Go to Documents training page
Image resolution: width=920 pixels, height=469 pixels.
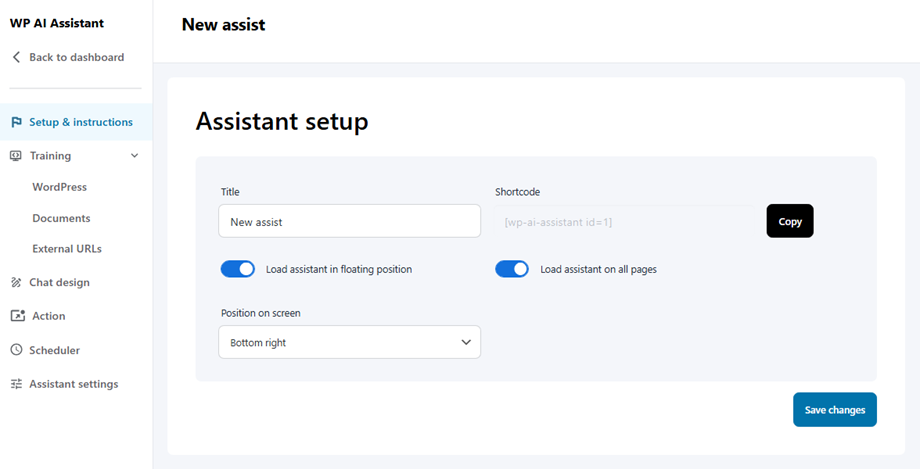click(61, 218)
